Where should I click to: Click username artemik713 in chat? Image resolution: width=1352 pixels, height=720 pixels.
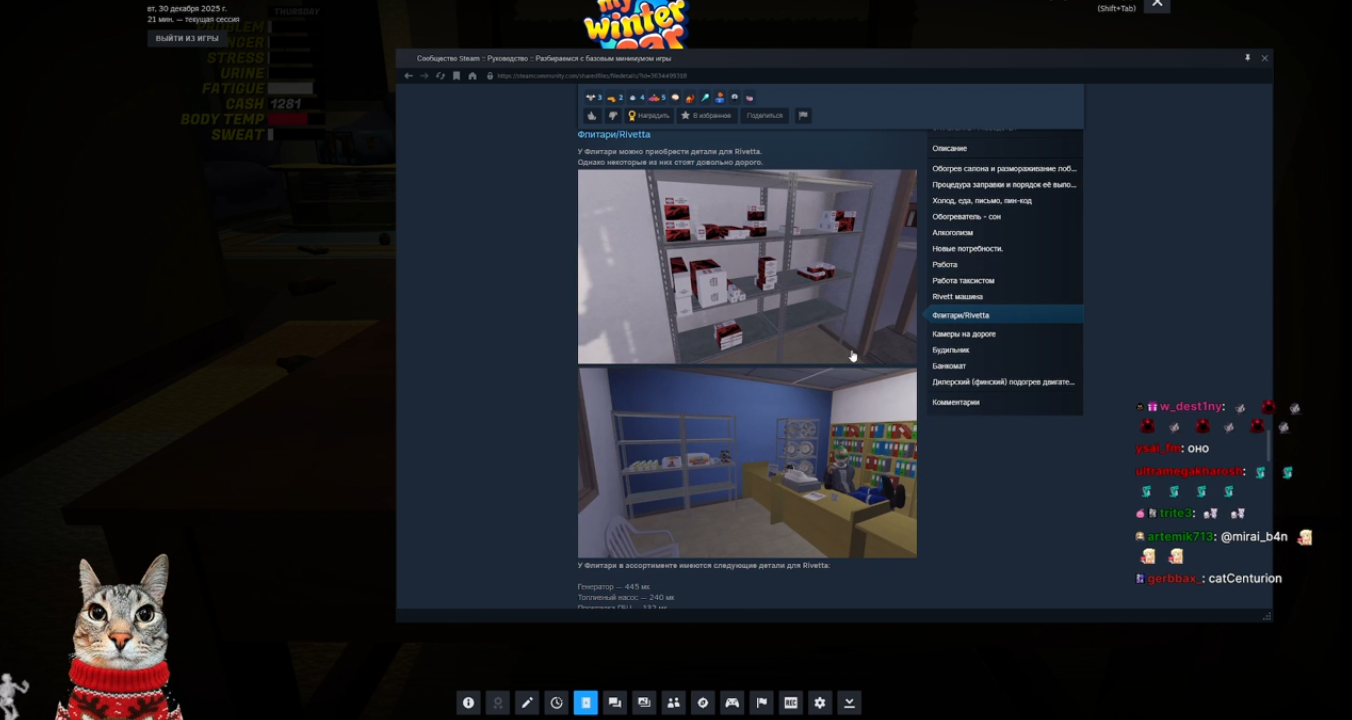tap(1180, 537)
